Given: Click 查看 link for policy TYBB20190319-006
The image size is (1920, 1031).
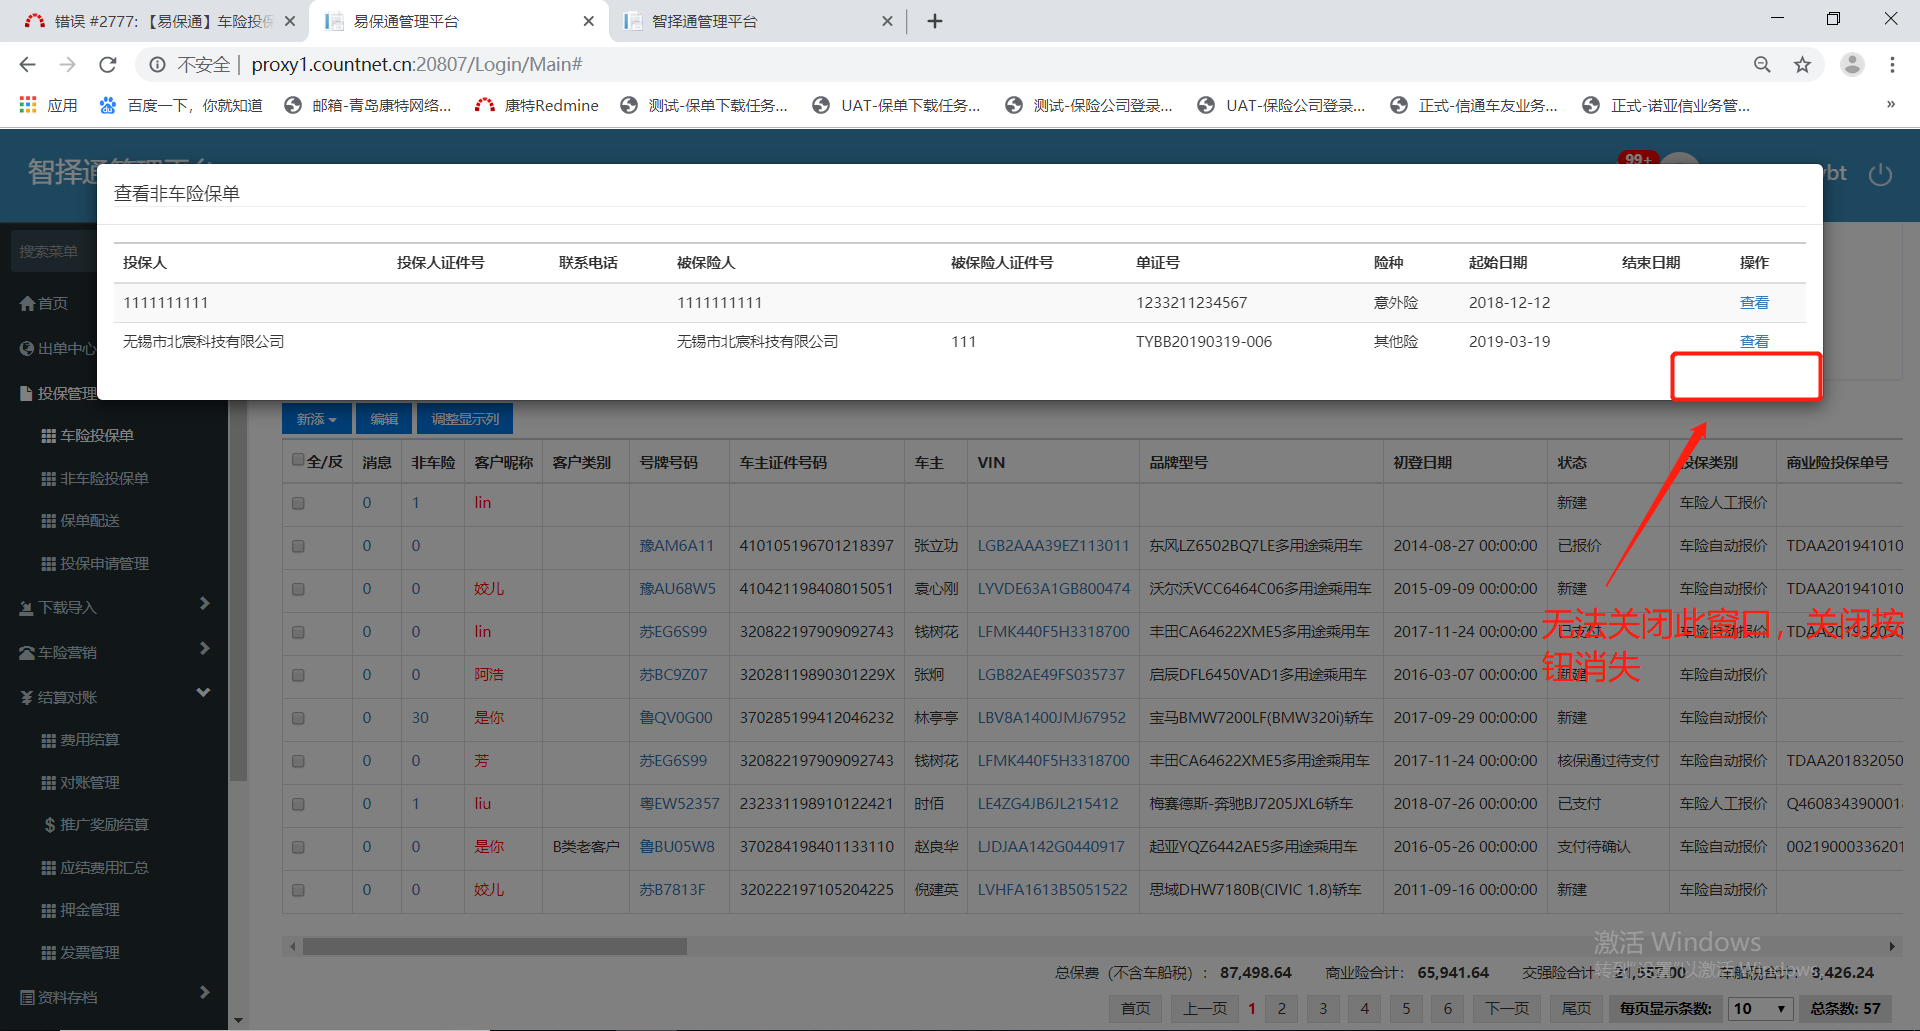Looking at the screenshot, I should tap(1754, 342).
